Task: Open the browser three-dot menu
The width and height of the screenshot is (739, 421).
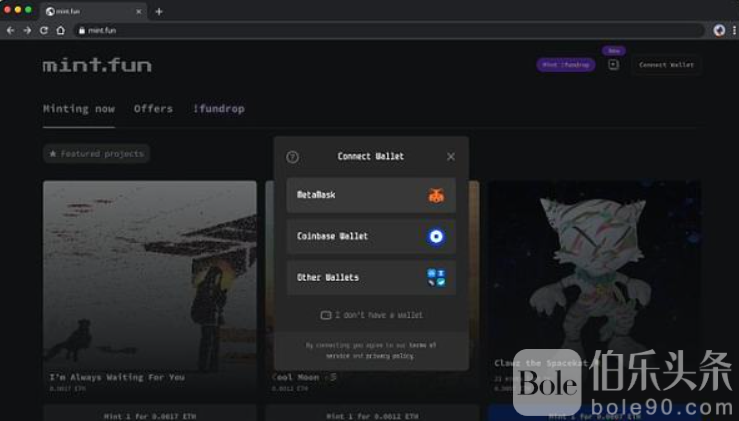Action: 734,30
